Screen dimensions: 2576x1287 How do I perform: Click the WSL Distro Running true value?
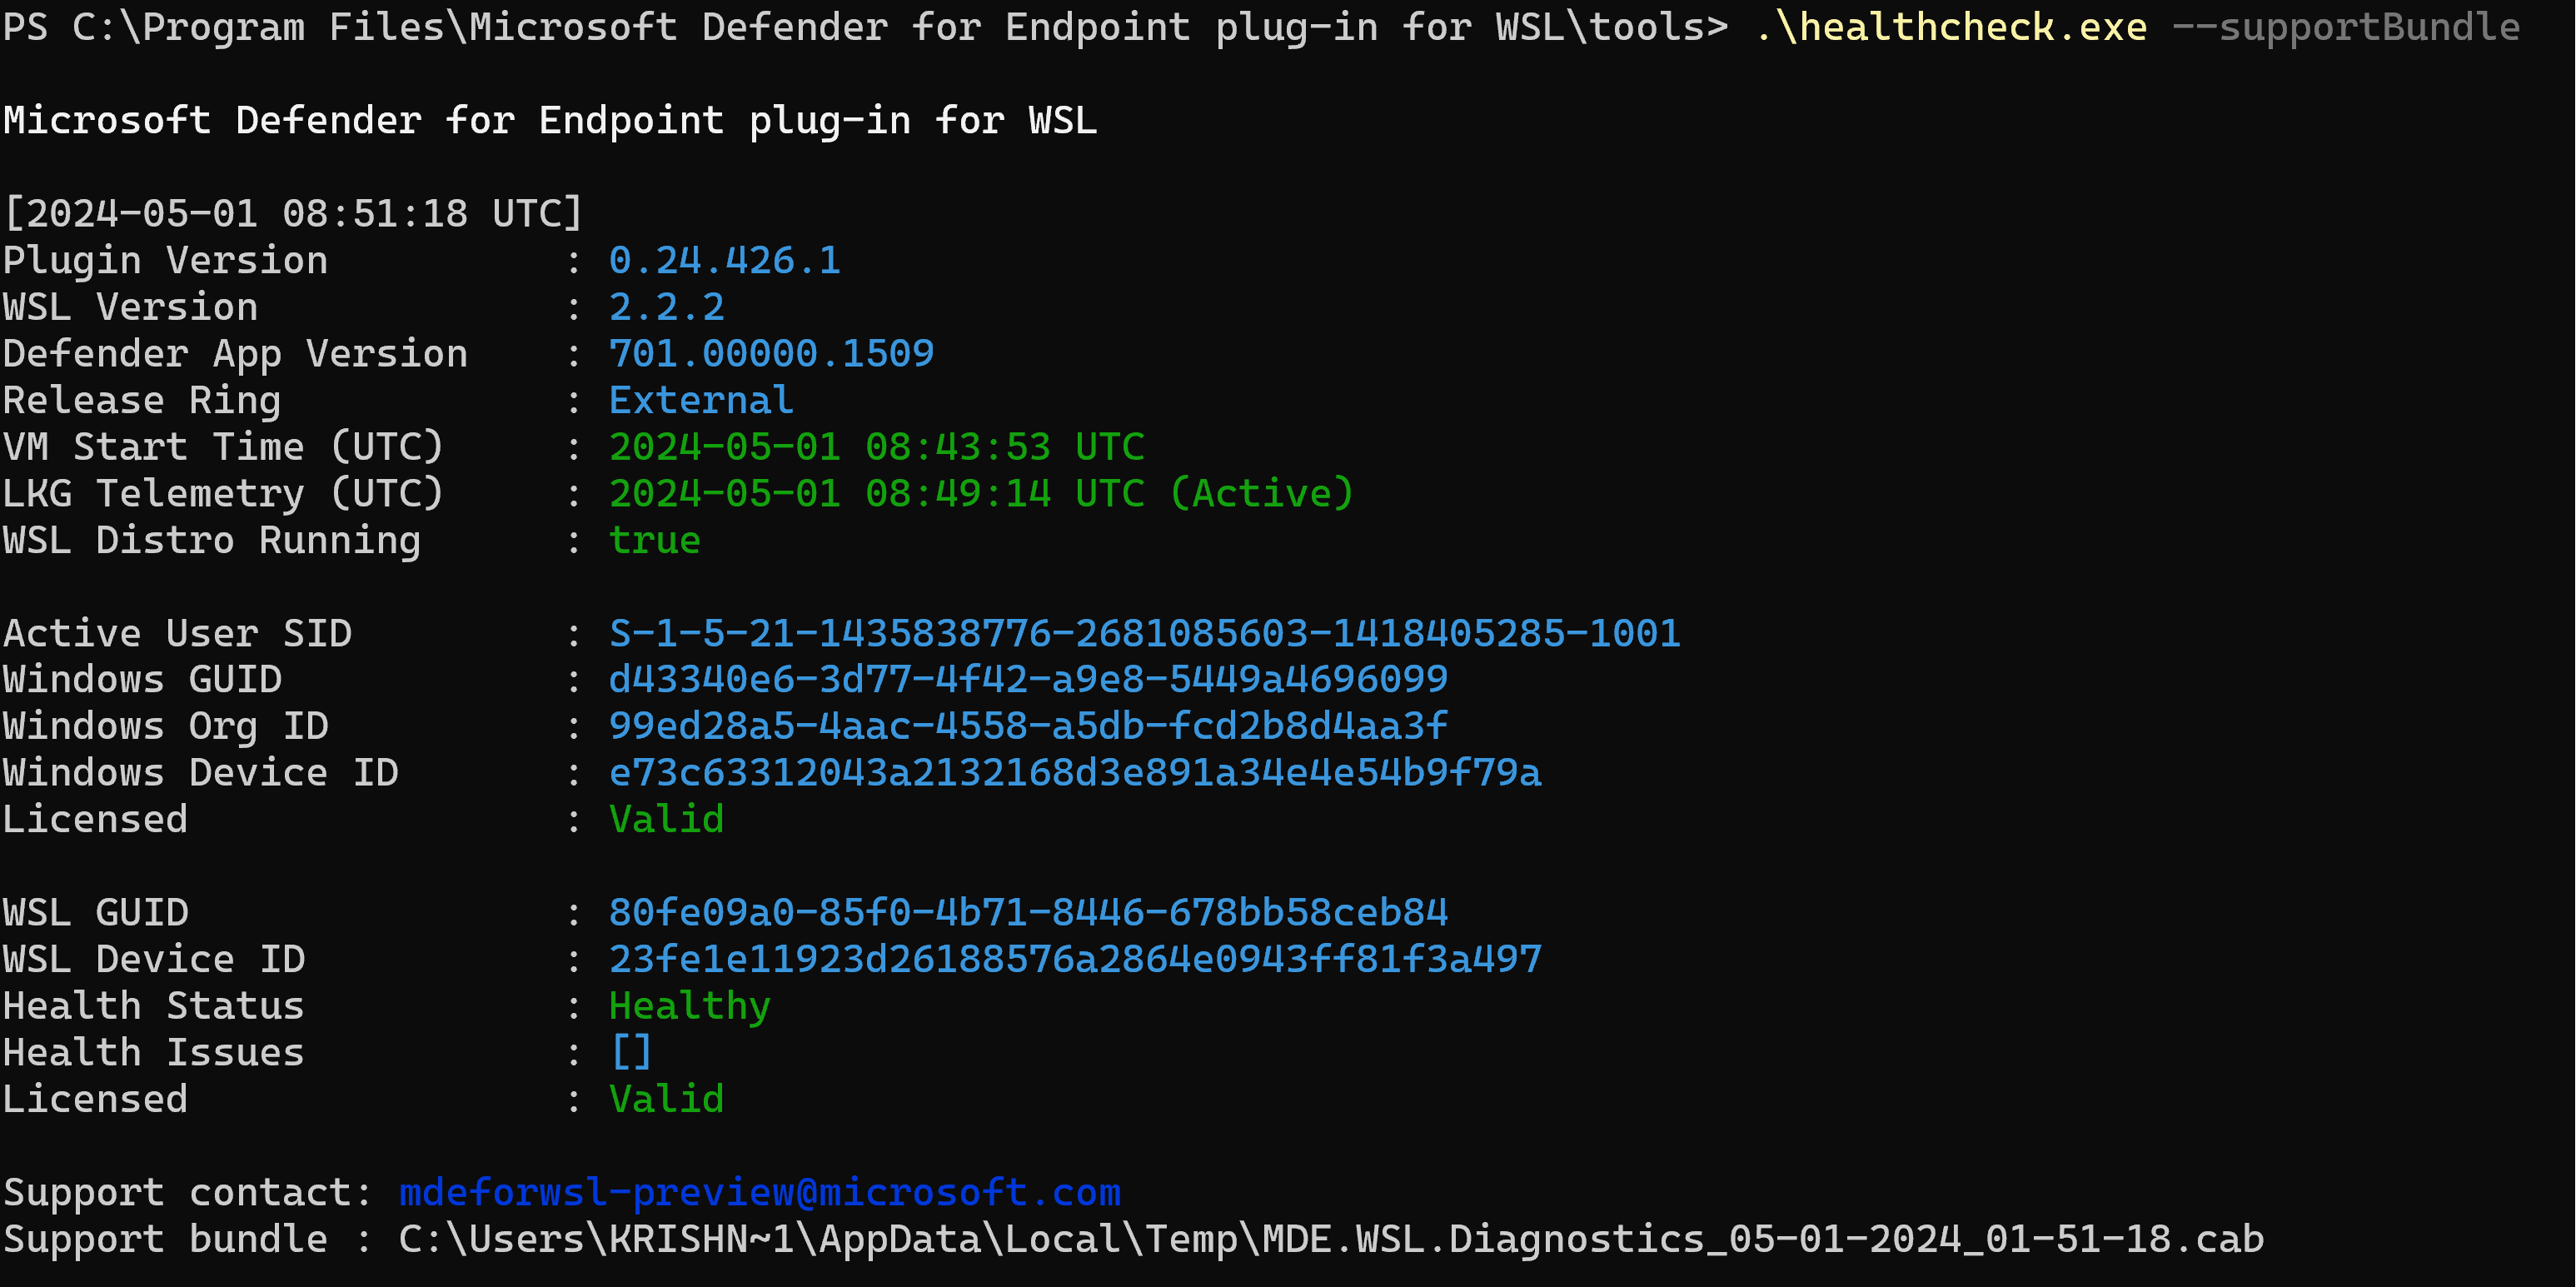(x=655, y=541)
